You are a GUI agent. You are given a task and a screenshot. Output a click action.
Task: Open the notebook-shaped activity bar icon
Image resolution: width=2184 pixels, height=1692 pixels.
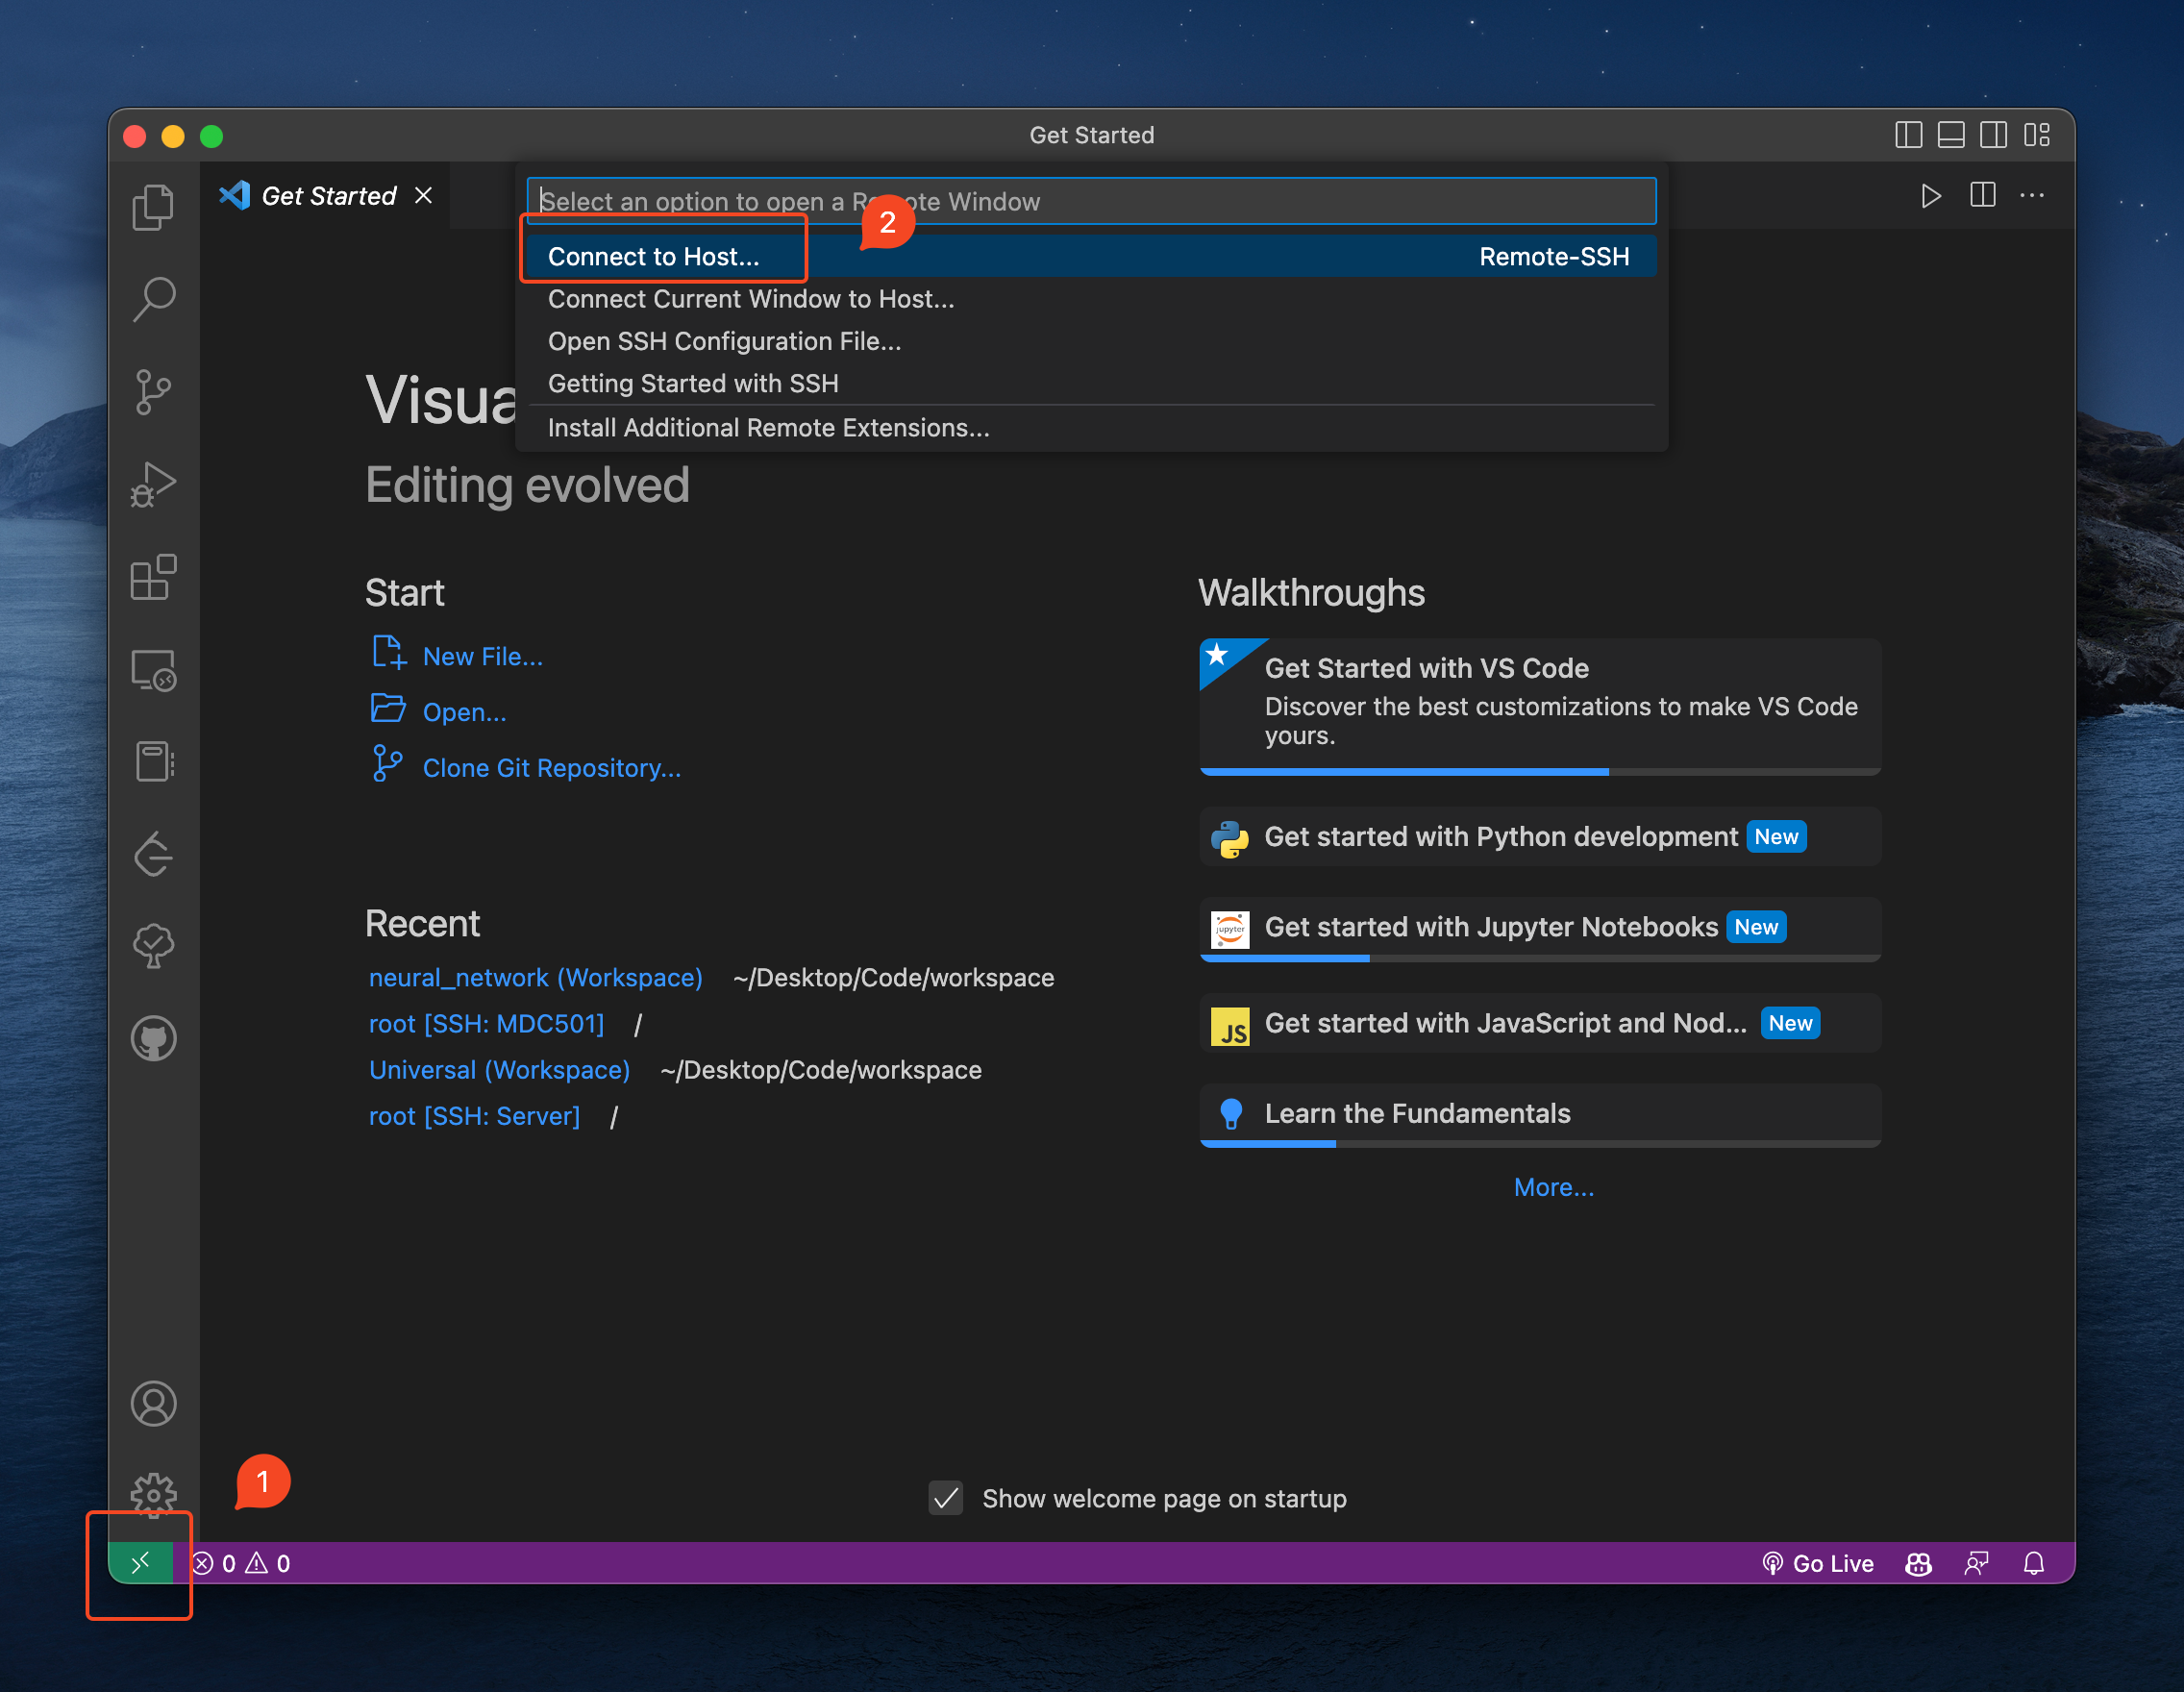[153, 762]
